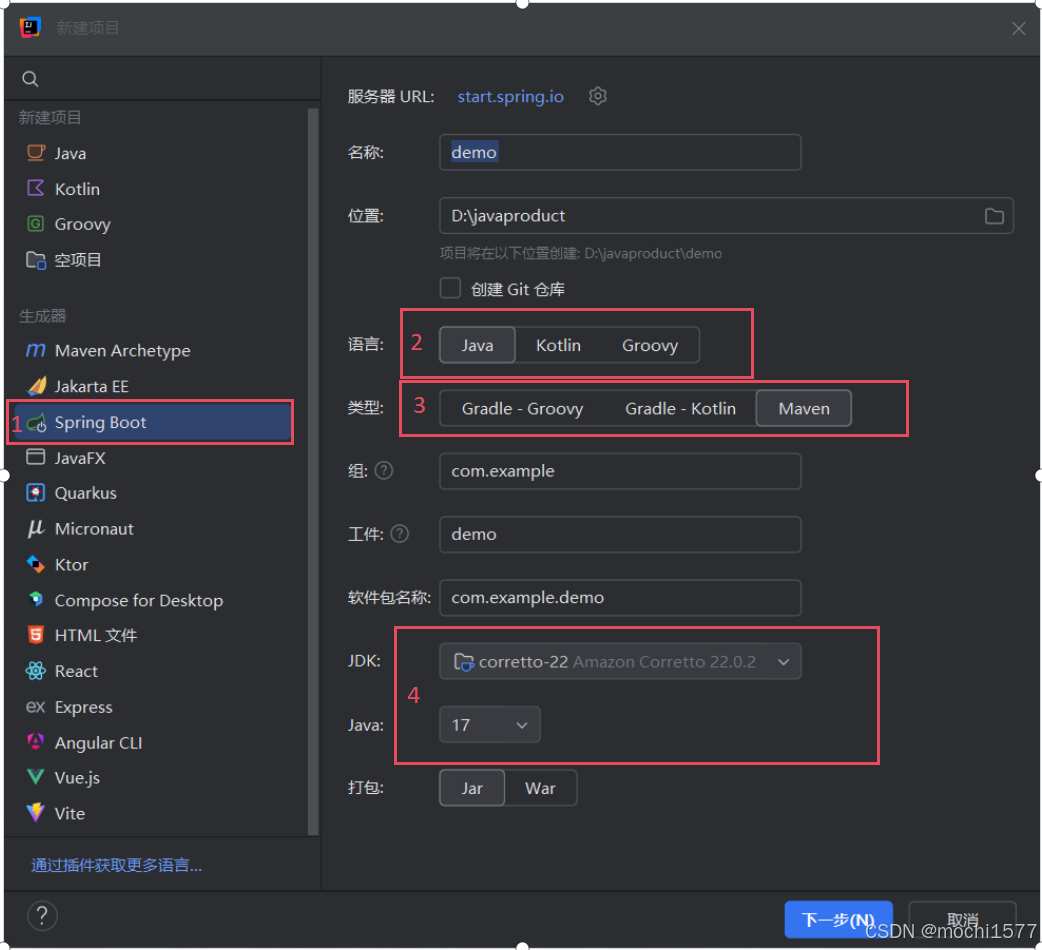This screenshot has height=950, width=1042.
Task: Click the search magnifier icon
Action: tap(30, 79)
